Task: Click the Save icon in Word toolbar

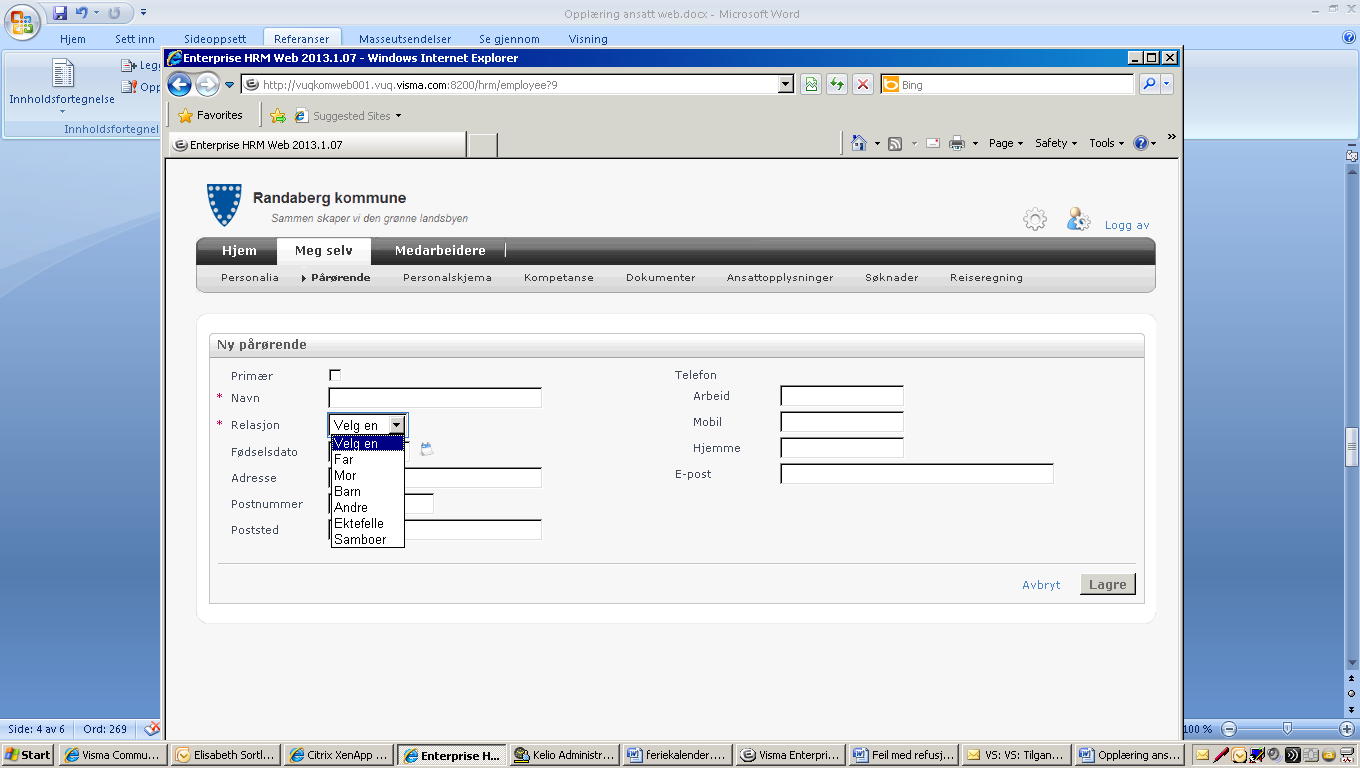Action: tap(60, 13)
